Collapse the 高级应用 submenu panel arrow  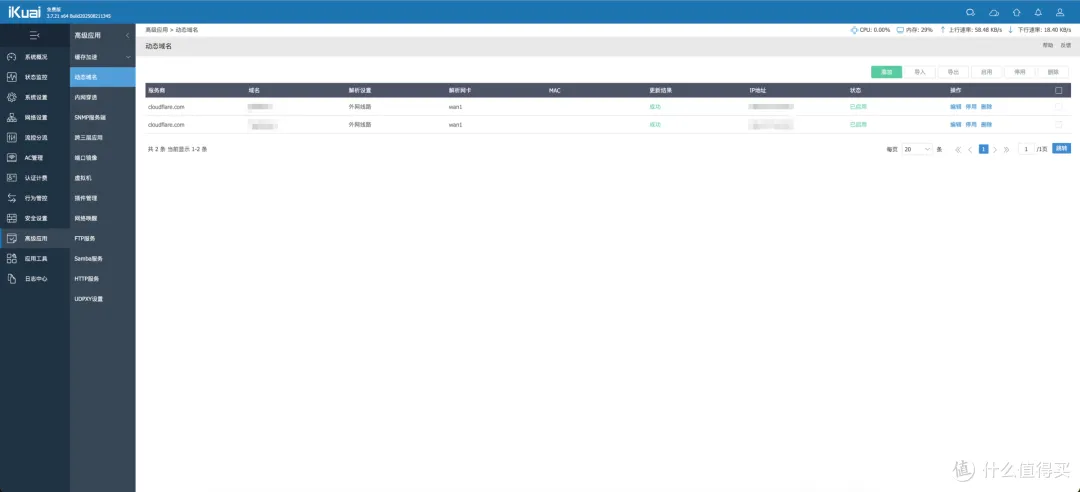(127, 36)
